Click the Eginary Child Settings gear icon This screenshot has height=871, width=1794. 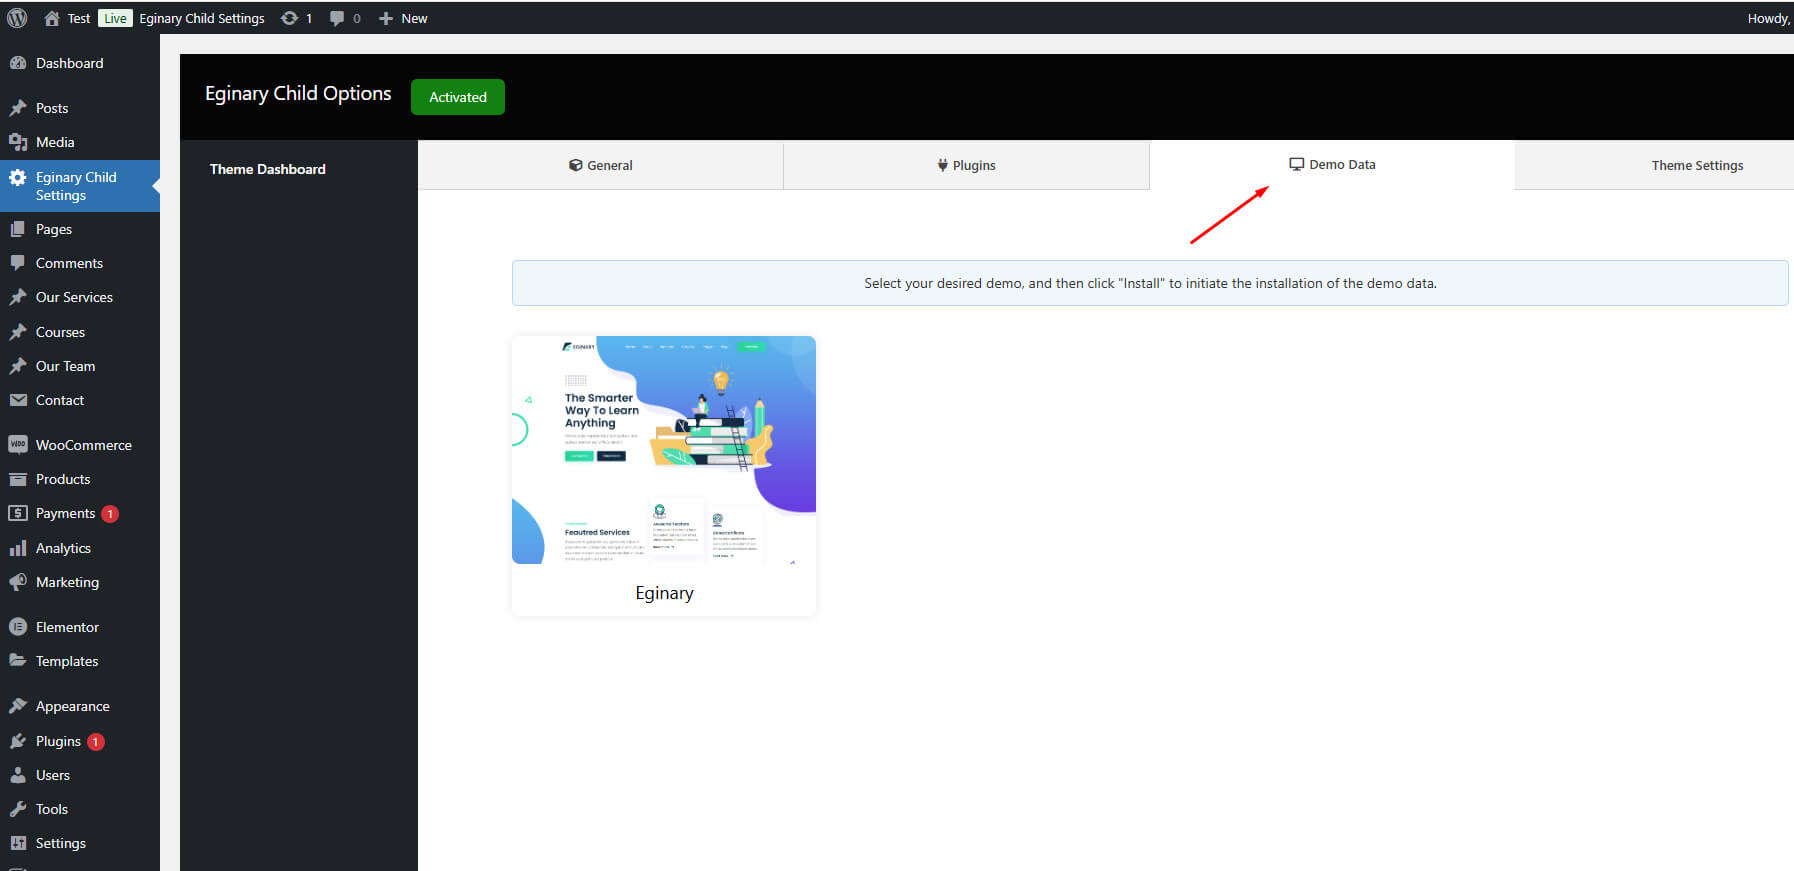coord(18,177)
